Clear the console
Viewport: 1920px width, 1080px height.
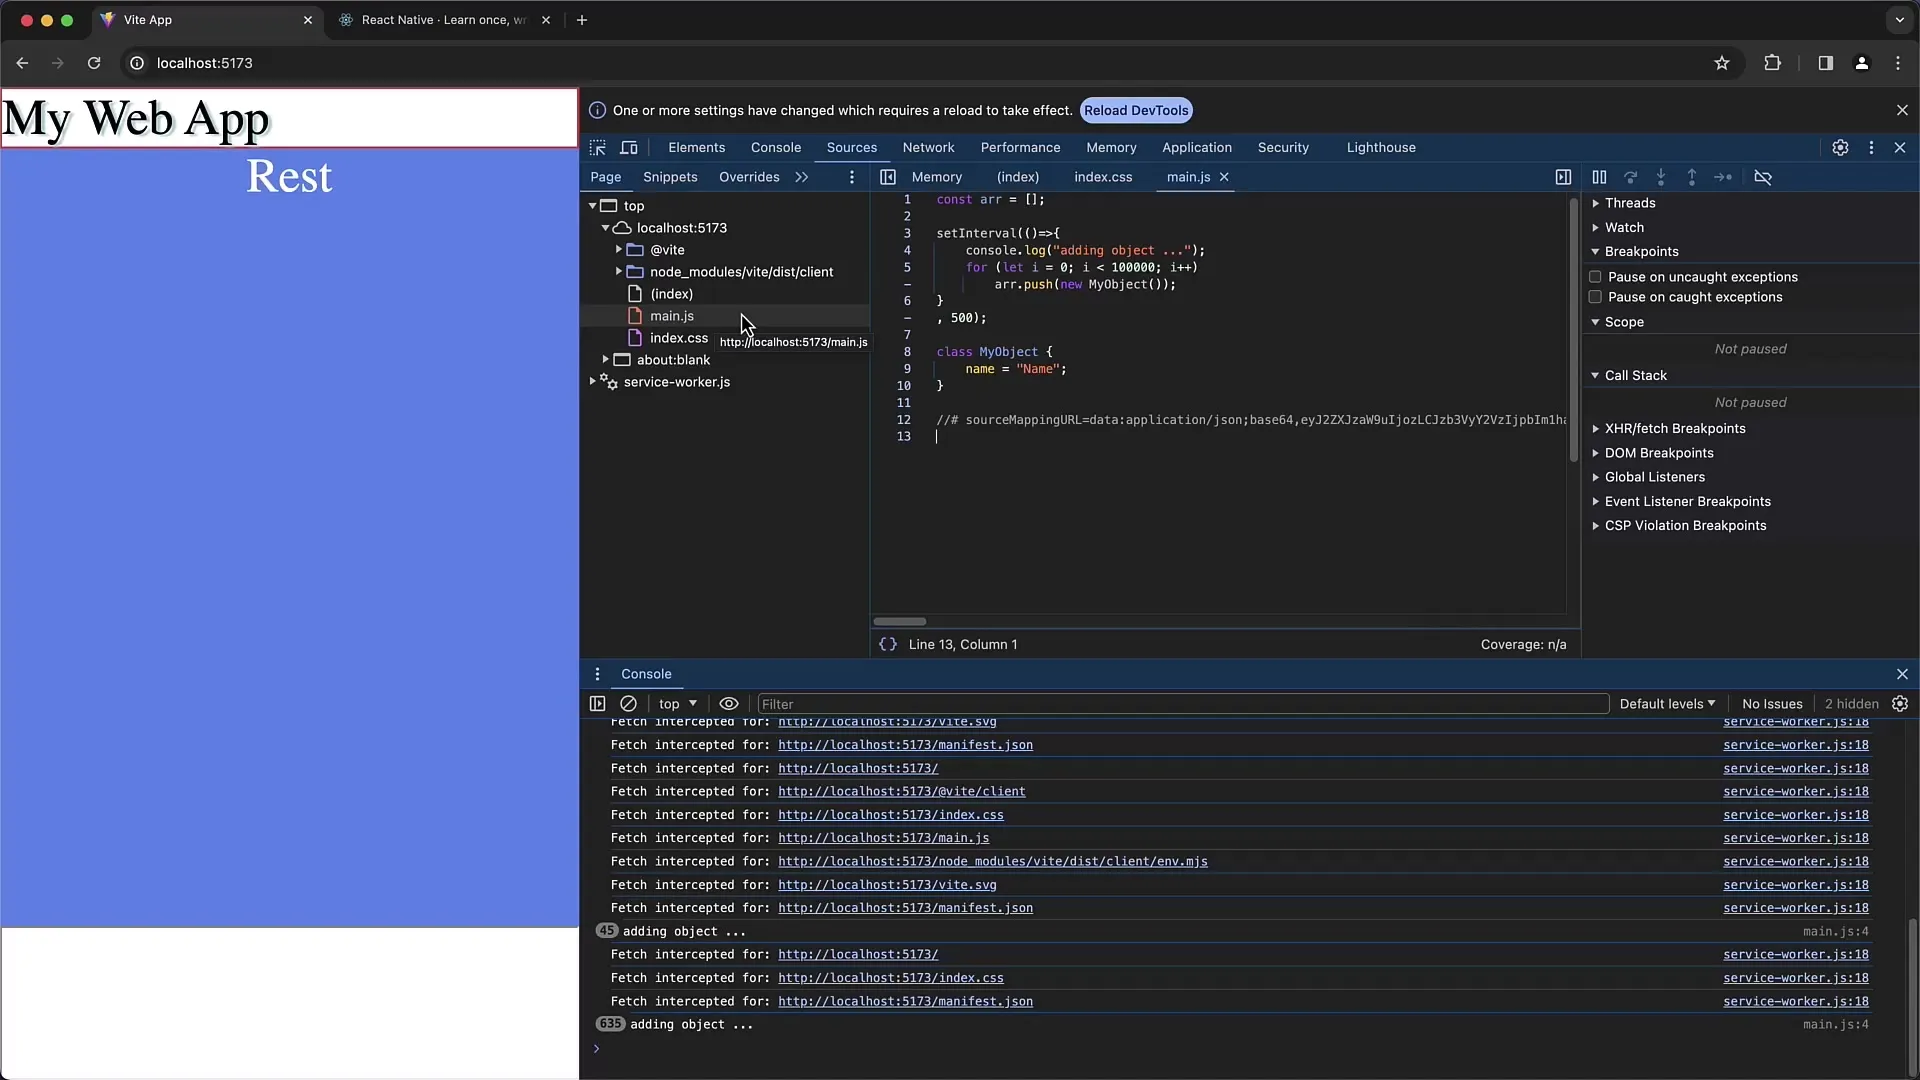(x=628, y=704)
